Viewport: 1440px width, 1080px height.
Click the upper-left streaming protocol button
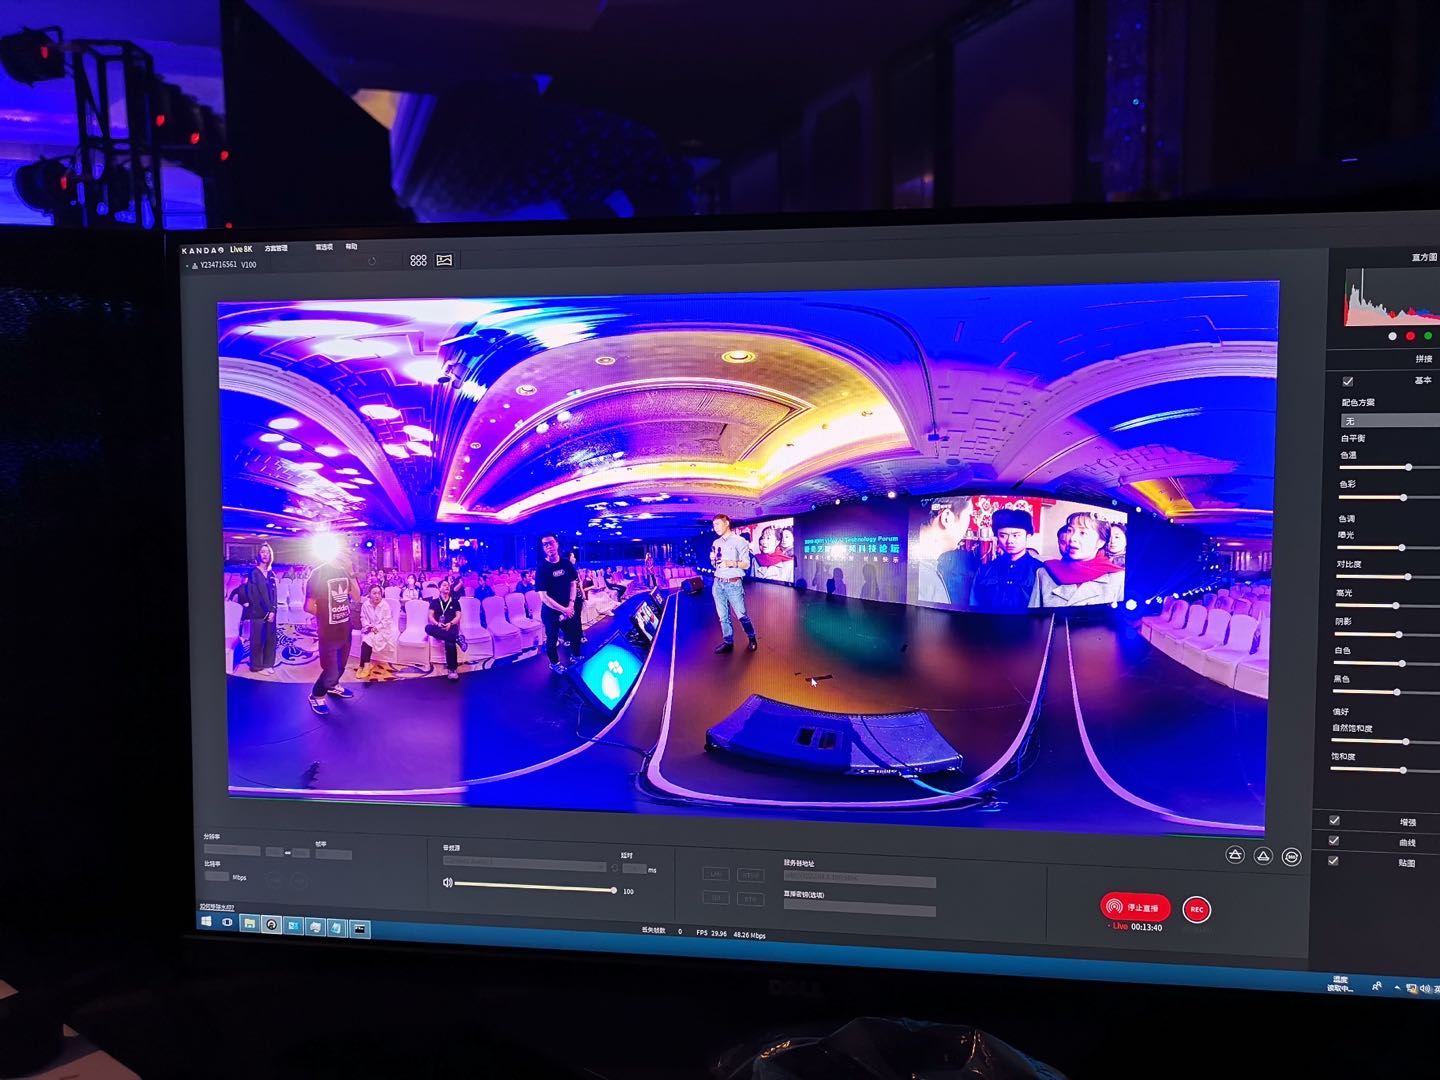tap(716, 874)
